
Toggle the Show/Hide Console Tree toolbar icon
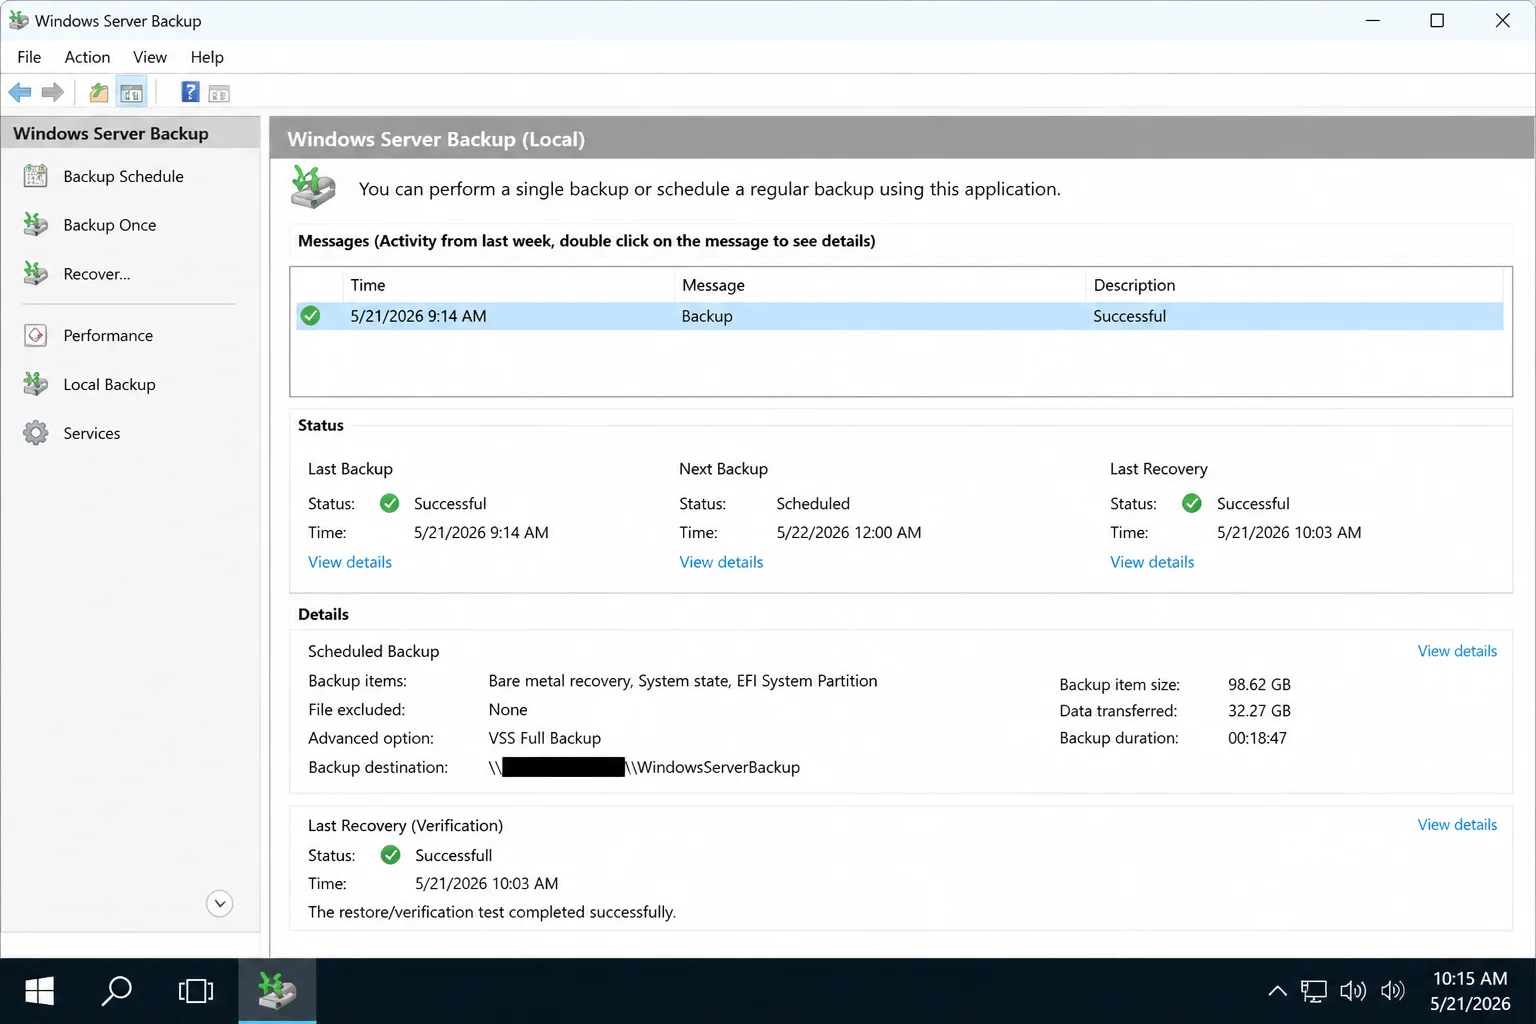pos(131,93)
